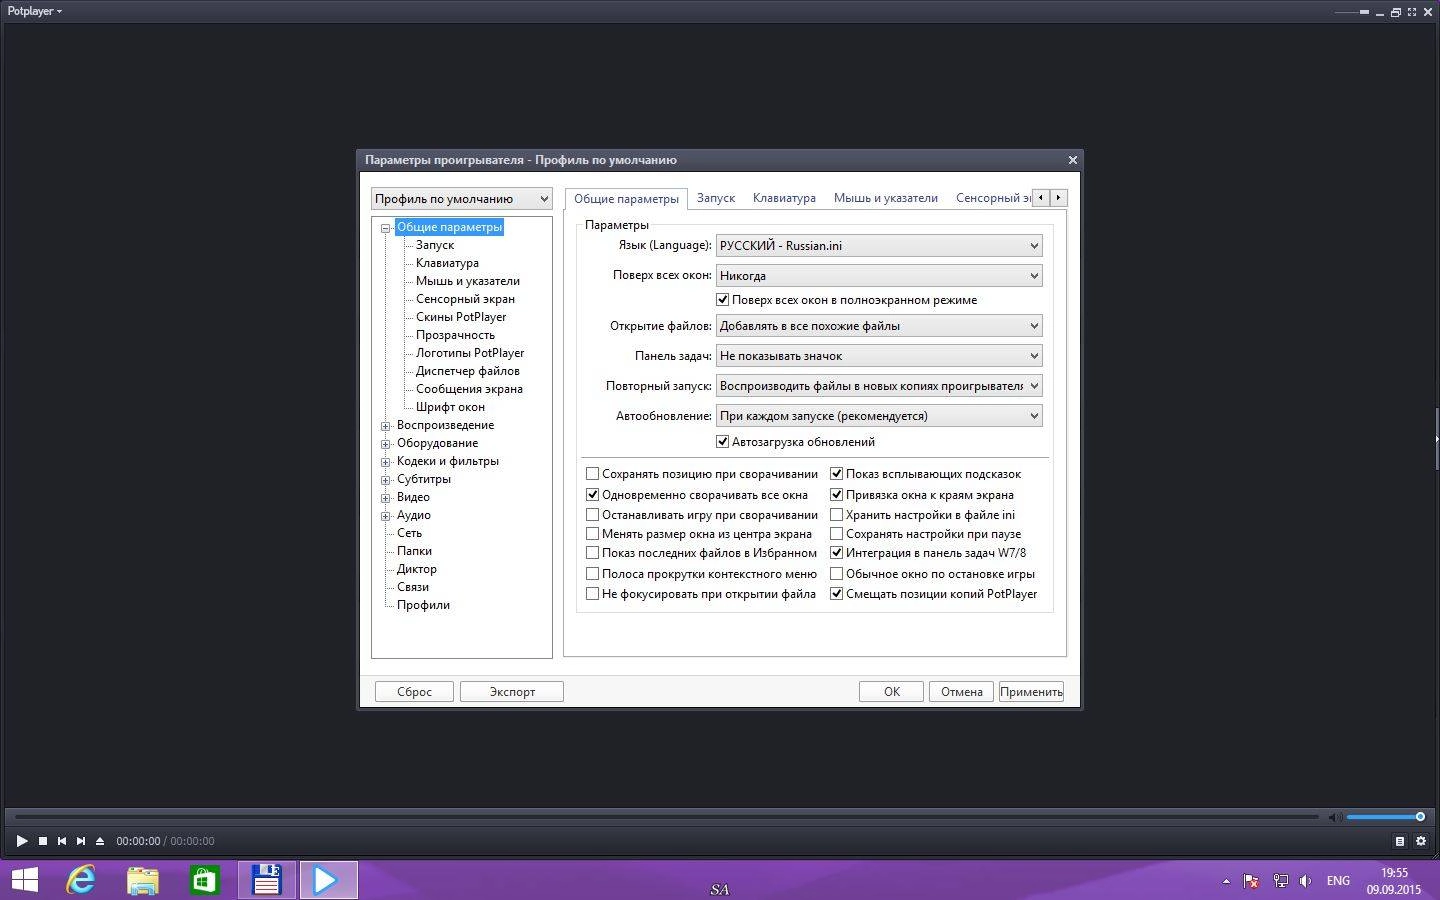Select 'Шрифт окон' tree item
Viewport: 1440px width, 900px height.
[x=450, y=407]
